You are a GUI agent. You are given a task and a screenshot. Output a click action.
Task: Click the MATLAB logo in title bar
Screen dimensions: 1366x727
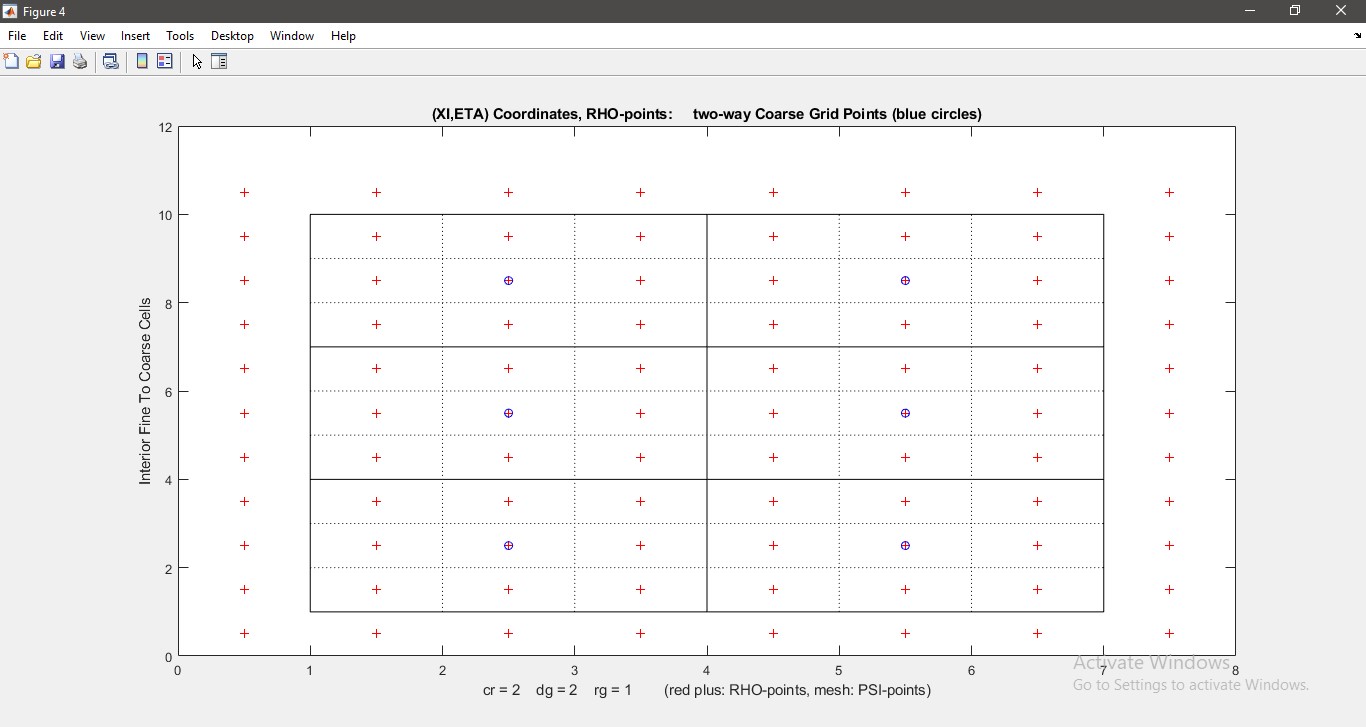10,11
